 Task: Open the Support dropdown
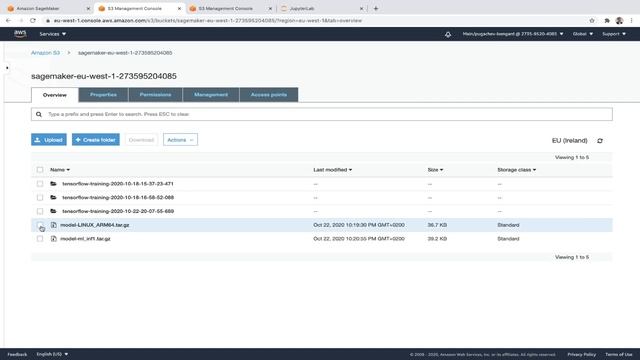(614, 34)
